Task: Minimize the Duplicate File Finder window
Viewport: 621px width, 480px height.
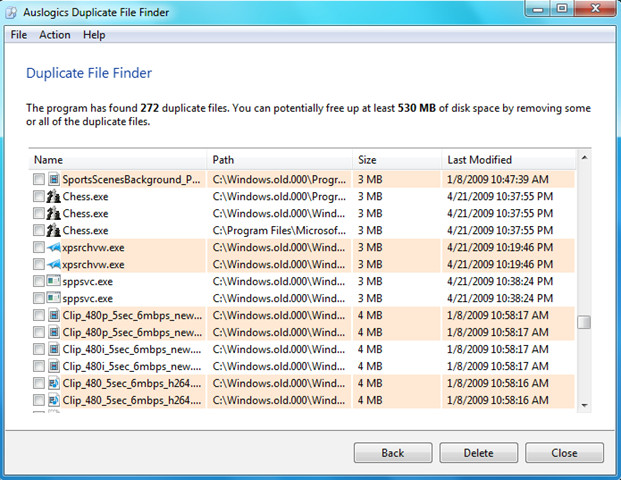Action: 538,9
